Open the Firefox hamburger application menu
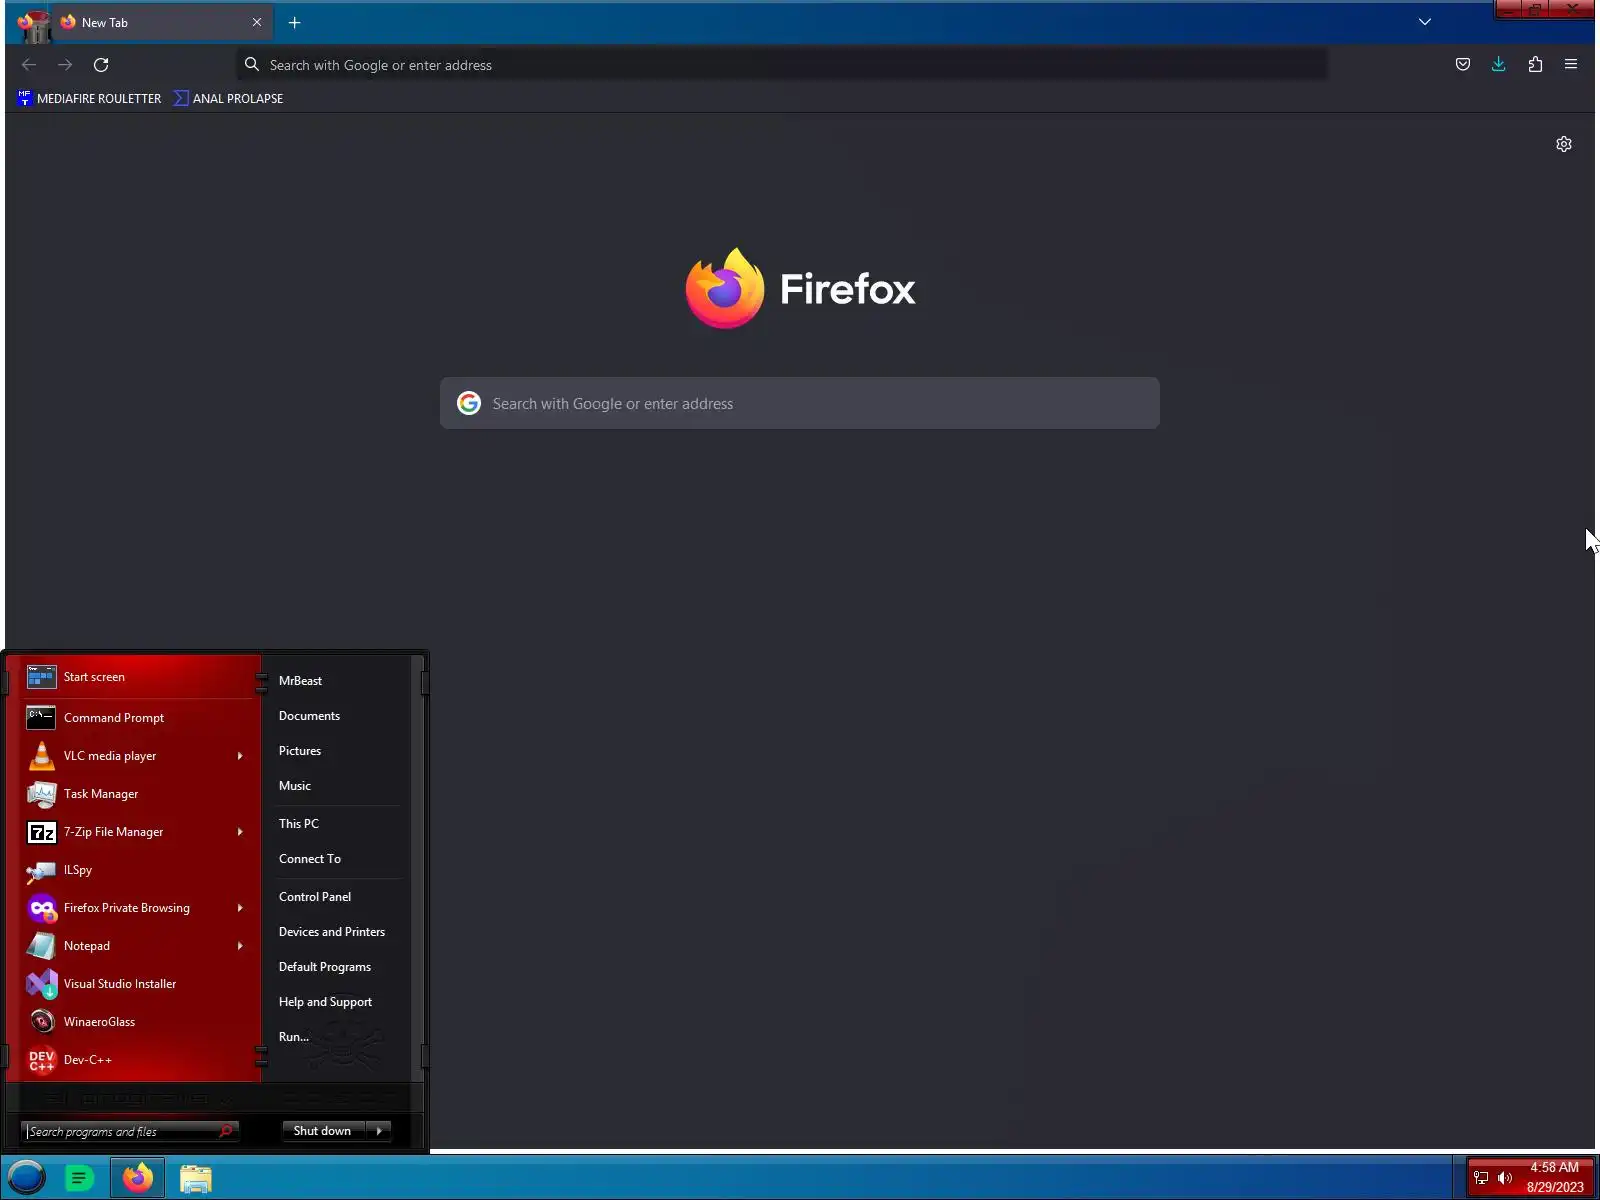This screenshot has width=1600, height=1200. [1571, 65]
